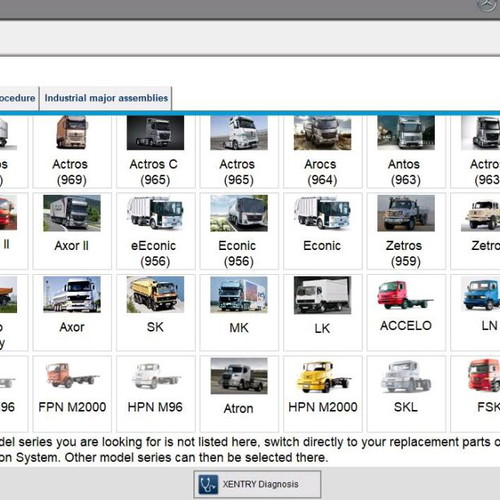Click the 'HPN M2000' label text
The image size is (500, 500).
click(323, 407)
